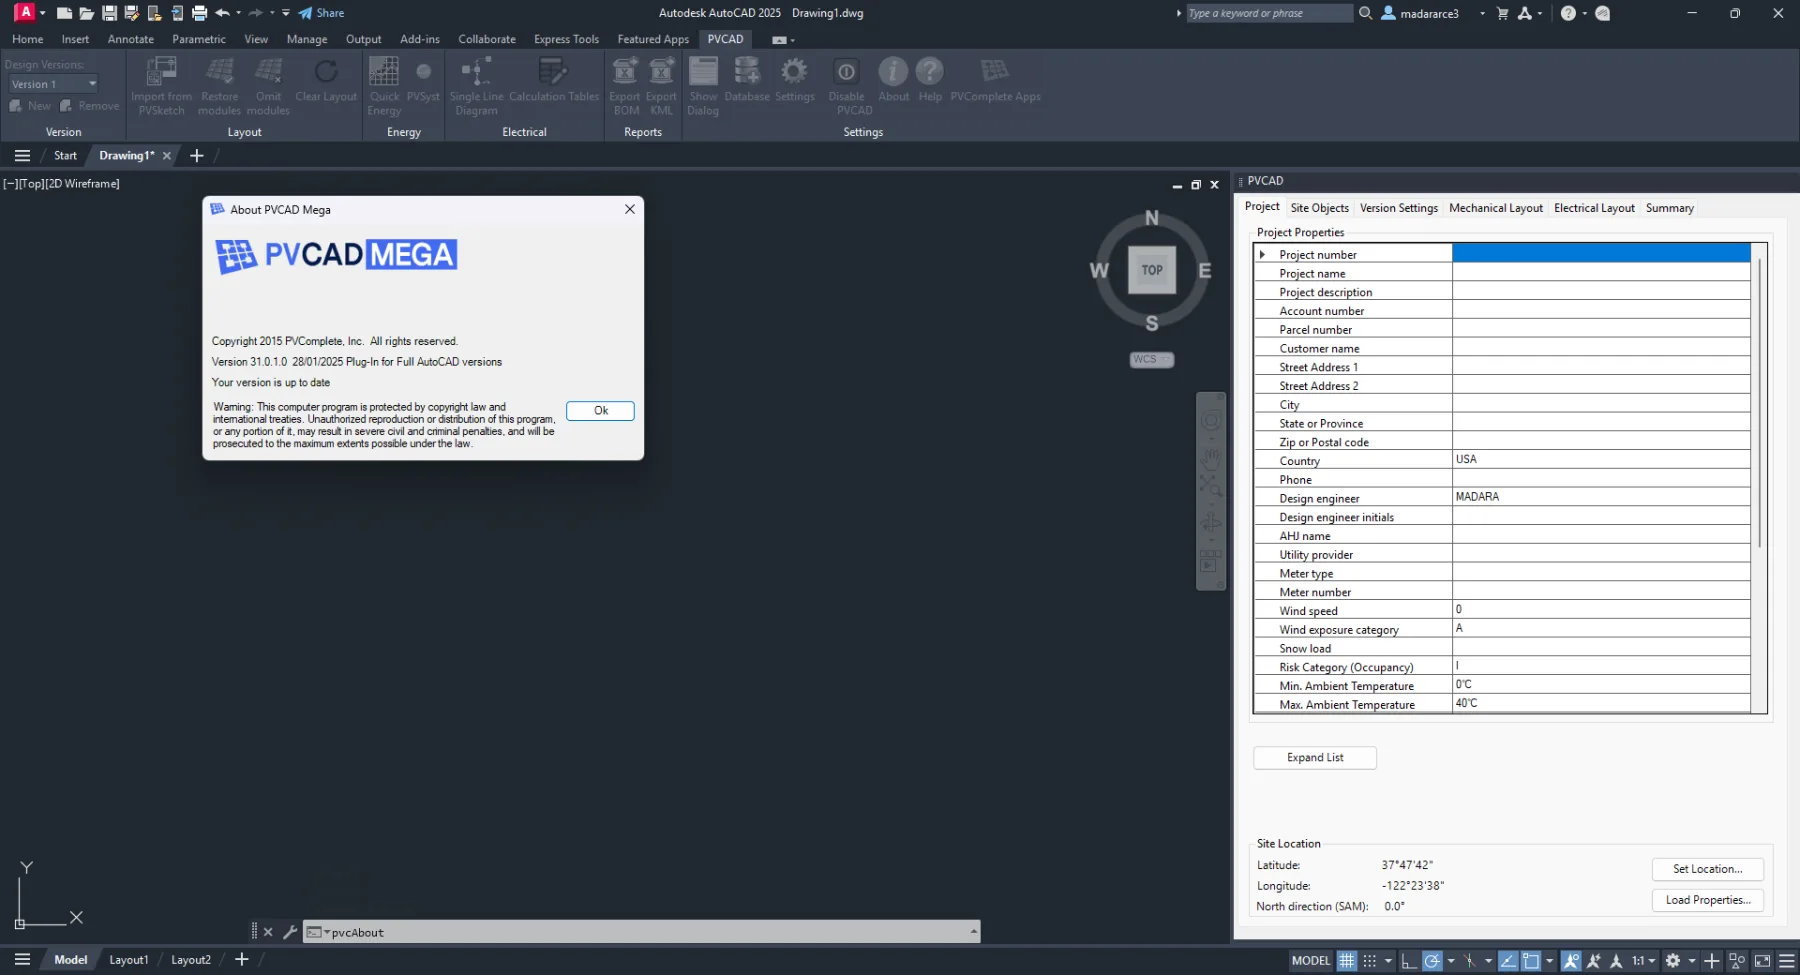The height and width of the screenshot is (975, 1800).
Task: Toggle auto-add annotation scales in status bar
Action: [x=1593, y=960]
